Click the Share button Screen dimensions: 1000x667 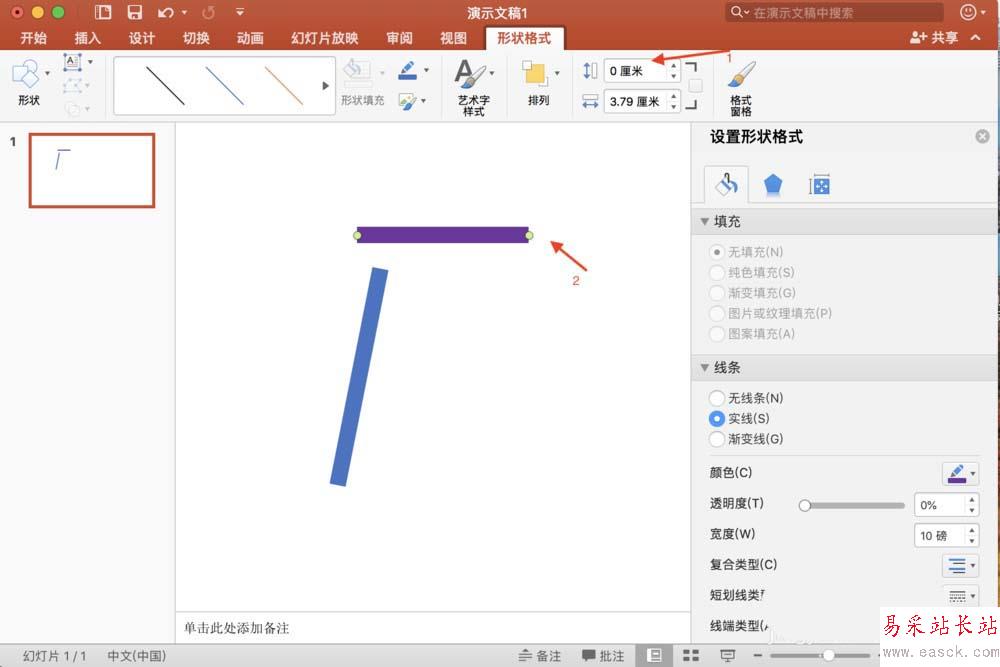pyautogui.click(x=934, y=38)
